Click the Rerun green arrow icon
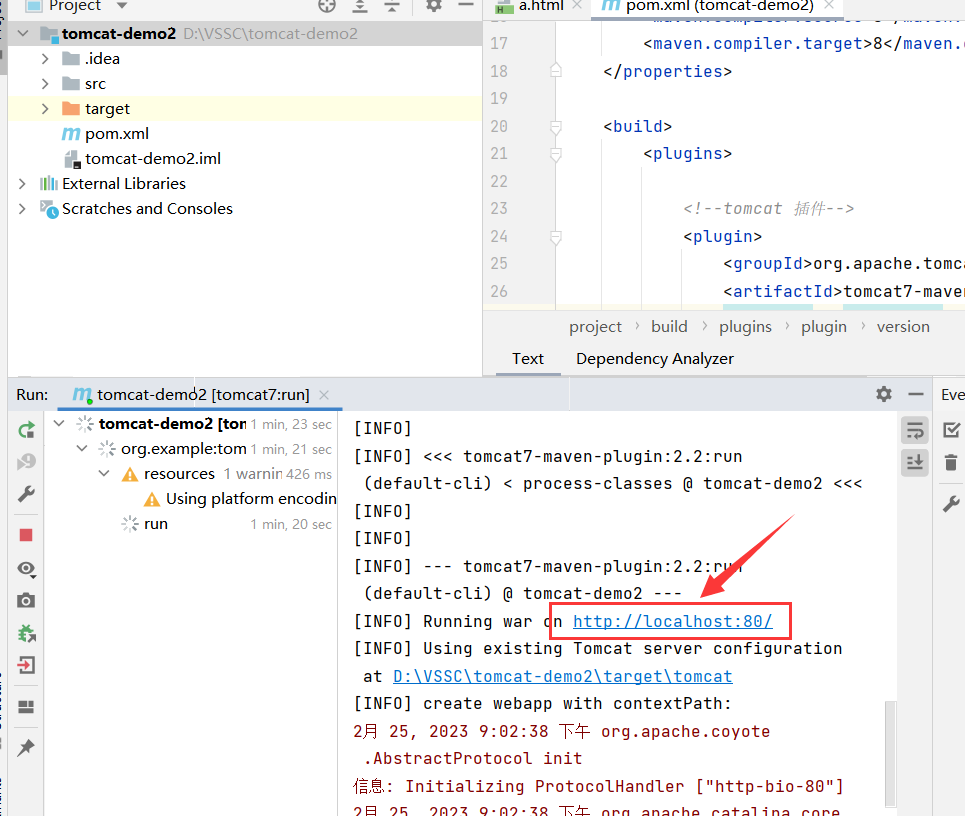This screenshot has width=965, height=816. click(26, 430)
